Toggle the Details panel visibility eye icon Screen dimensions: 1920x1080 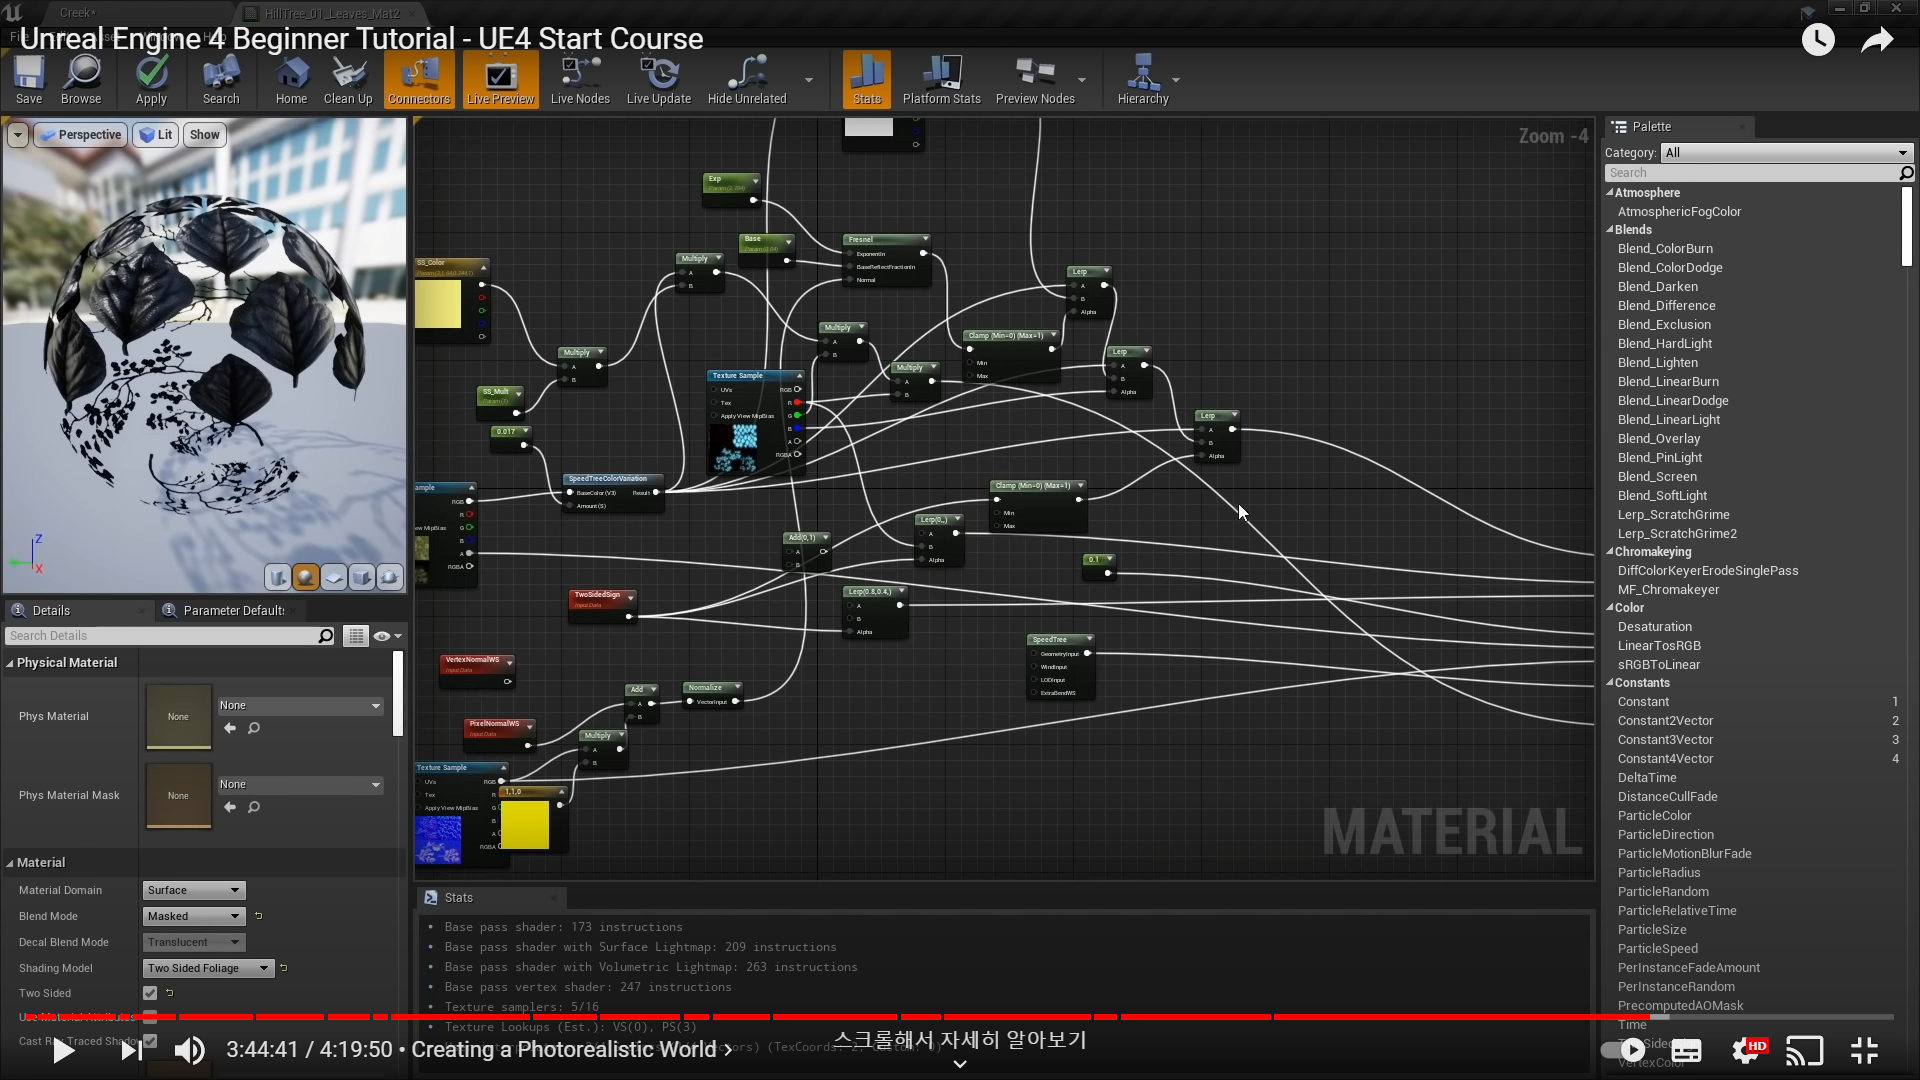coord(382,636)
